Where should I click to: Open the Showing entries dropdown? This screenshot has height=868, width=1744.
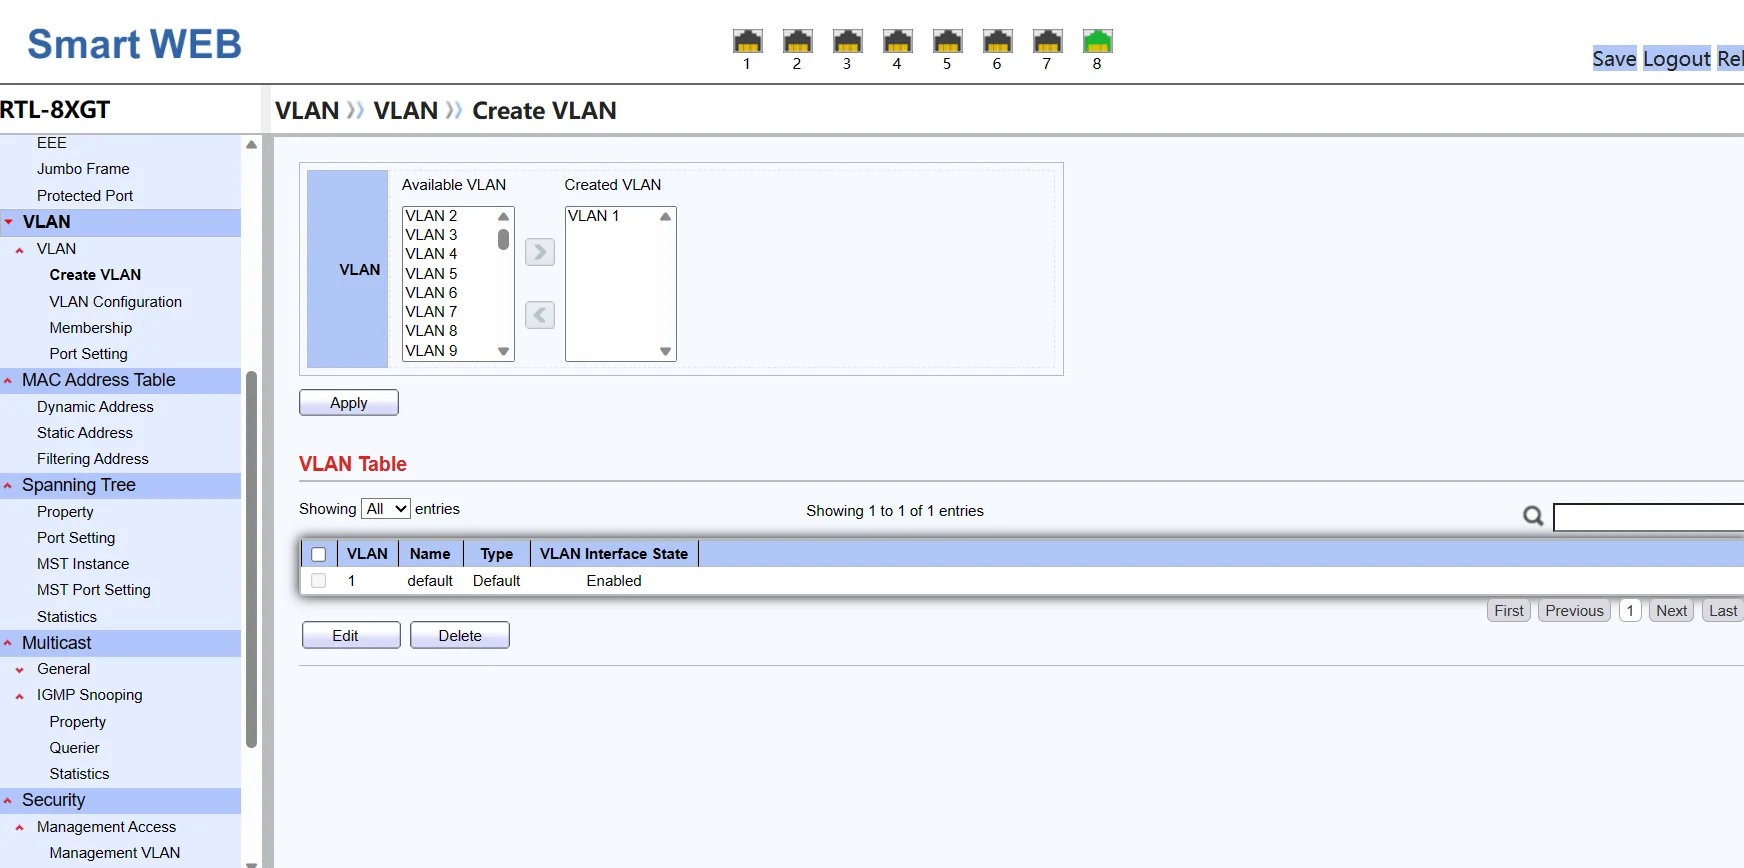(x=385, y=509)
